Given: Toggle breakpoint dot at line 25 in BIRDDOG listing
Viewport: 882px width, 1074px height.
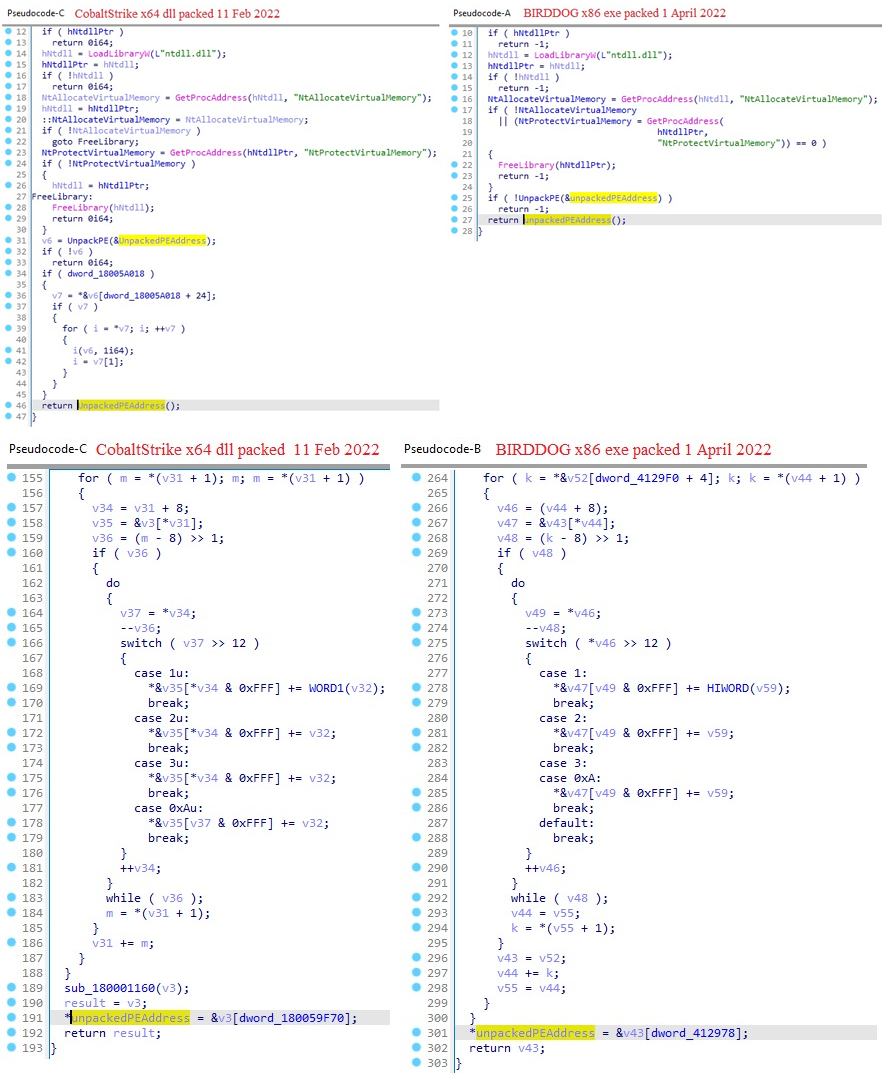Looking at the screenshot, I should tap(454, 198).
